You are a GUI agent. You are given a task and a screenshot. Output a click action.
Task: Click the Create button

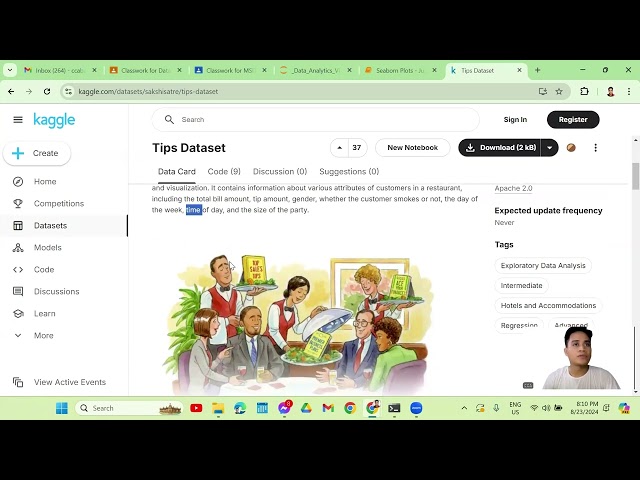tap(37, 153)
